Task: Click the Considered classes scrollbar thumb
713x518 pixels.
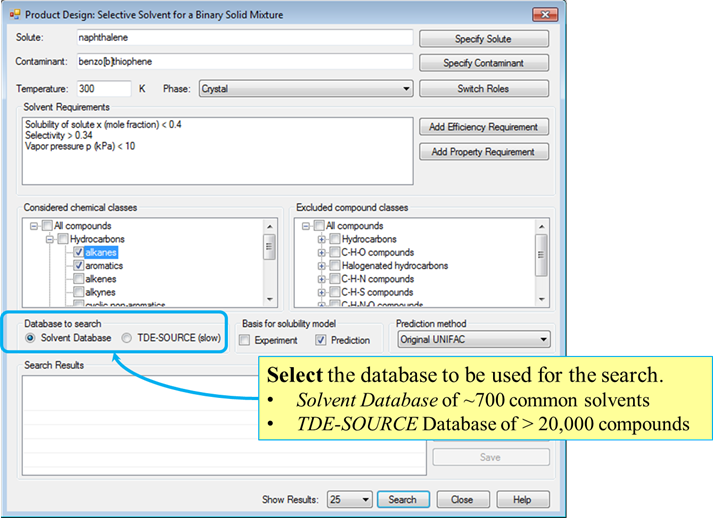Action: pyautogui.click(x=269, y=246)
